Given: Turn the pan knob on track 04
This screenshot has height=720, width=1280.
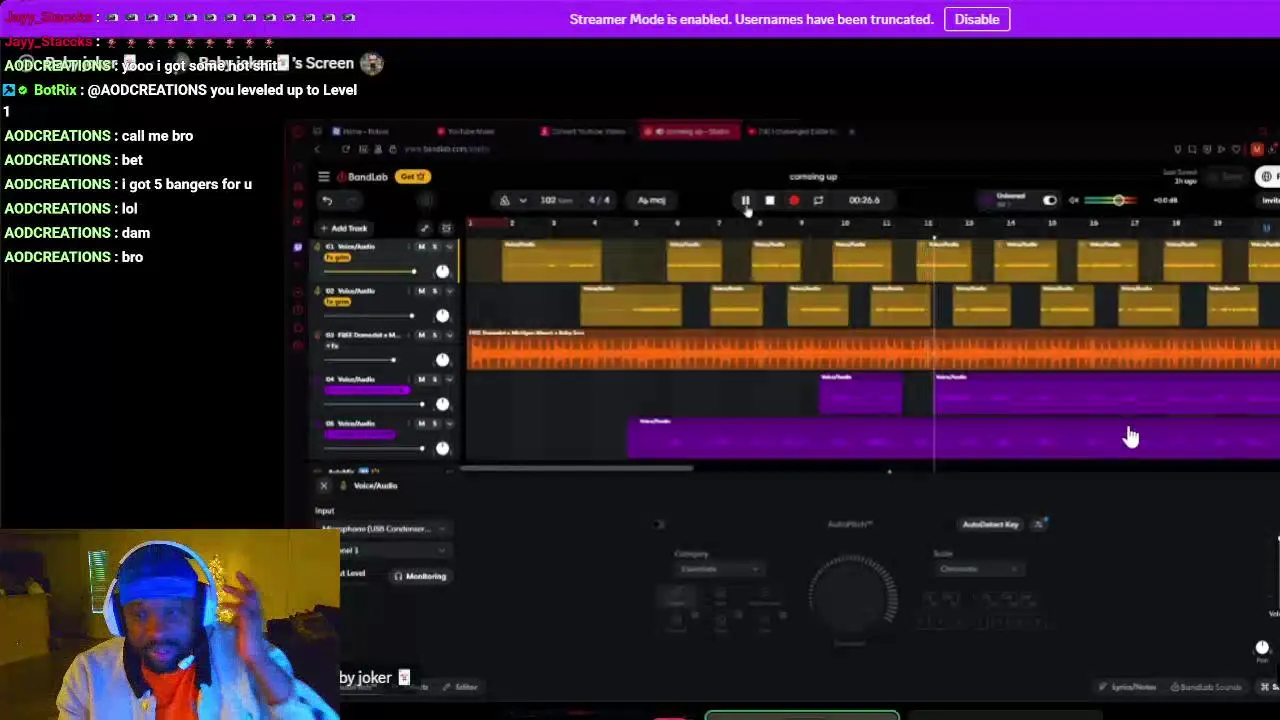Looking at the screenshot, I should coord(442,404).
